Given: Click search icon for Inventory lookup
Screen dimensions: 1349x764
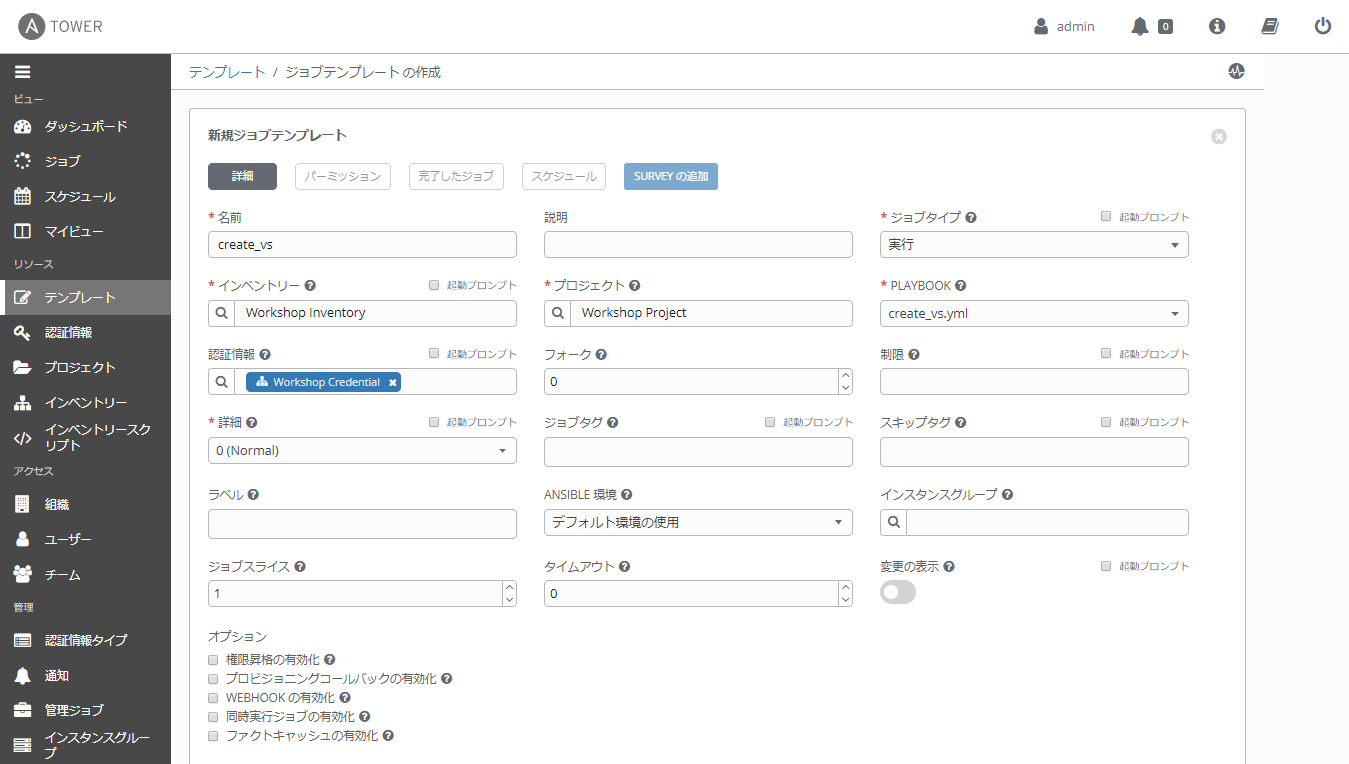Looking at the screenshot, I should [x=222, y=313].
